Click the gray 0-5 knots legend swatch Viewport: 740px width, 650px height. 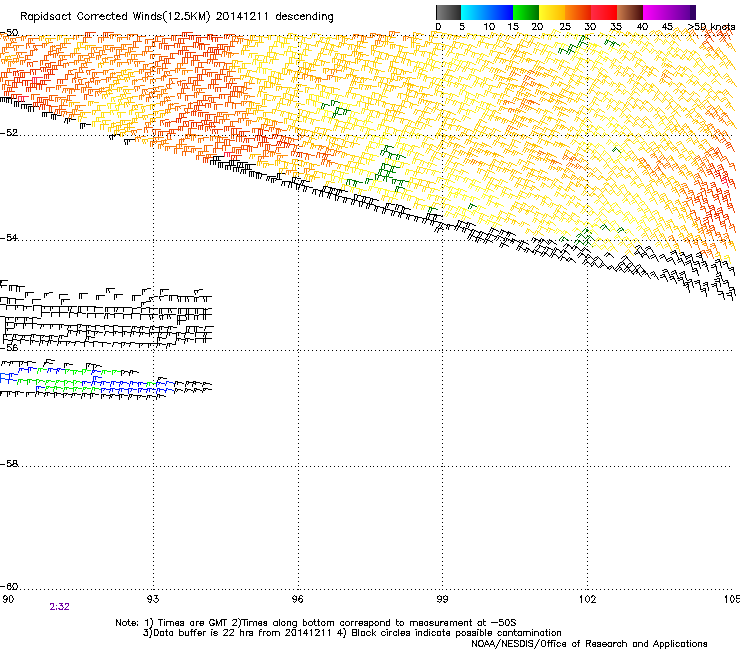click(x=448, y=12)
